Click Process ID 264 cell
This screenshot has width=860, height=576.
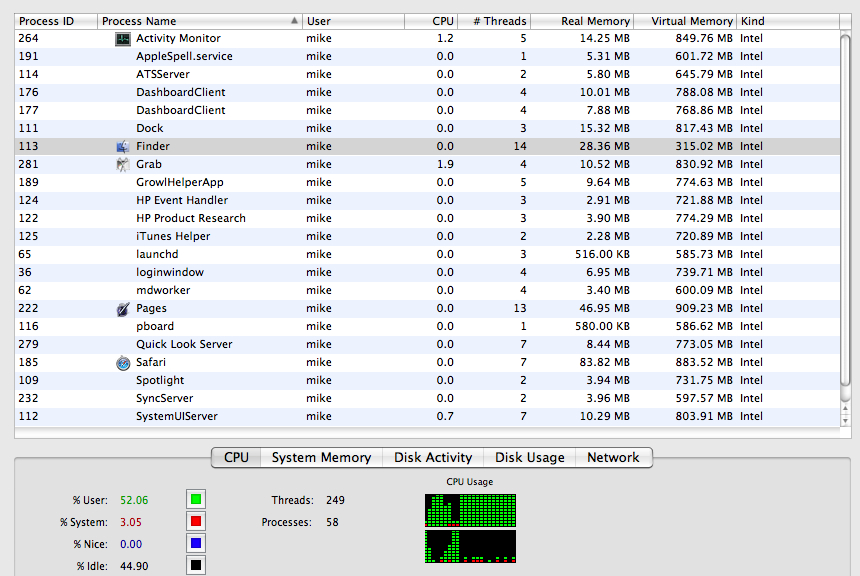pyautogui.click(x=29, y=38)
